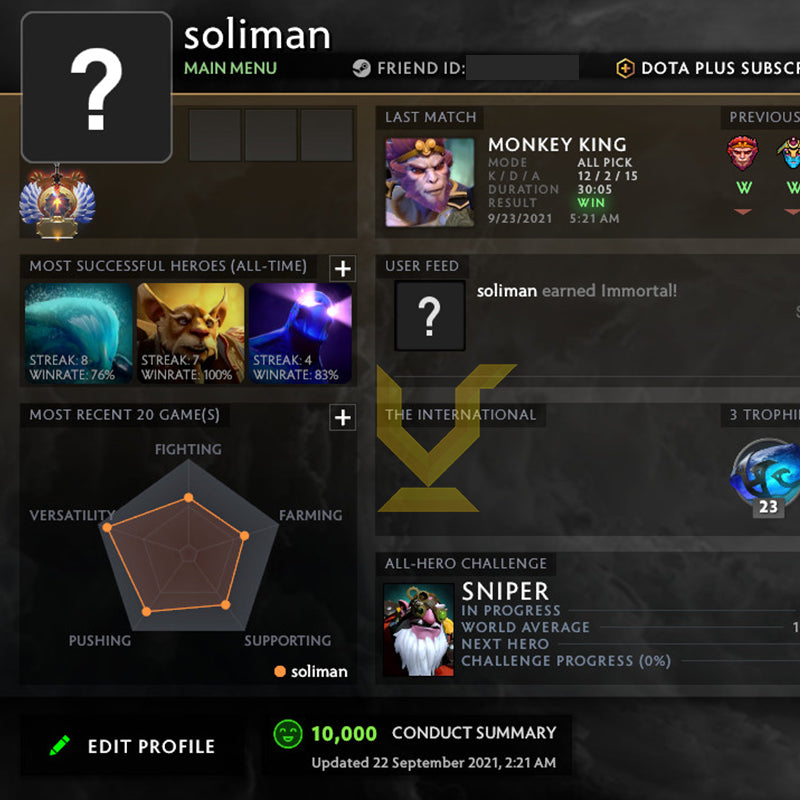
Task: Select the hero with 100% winrate
Action: point(190,333)
